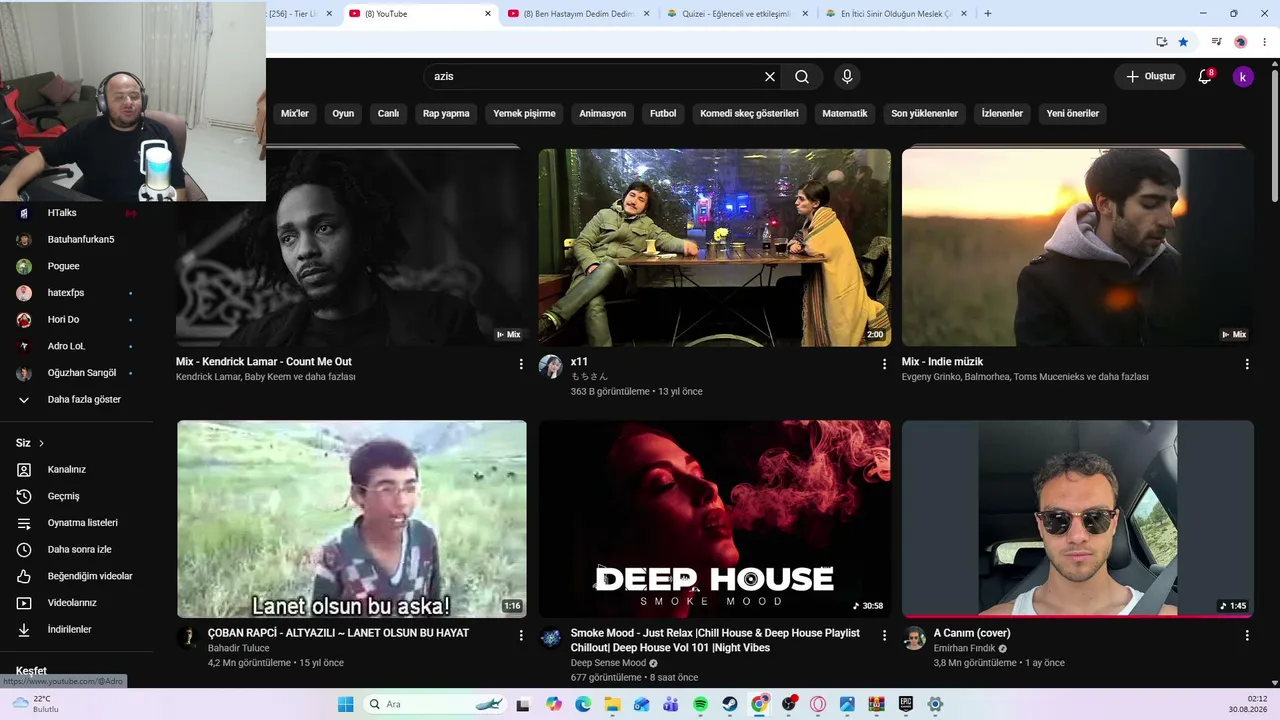1280x720 pixels.
Task: Select the Oyun filter chip
Action: pos(343,114)
